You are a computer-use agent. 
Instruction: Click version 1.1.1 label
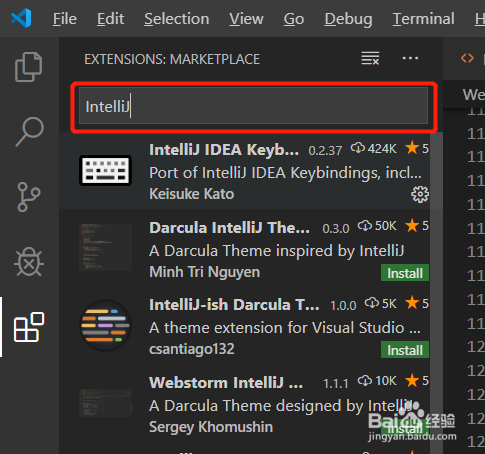(x=336, y=383)
